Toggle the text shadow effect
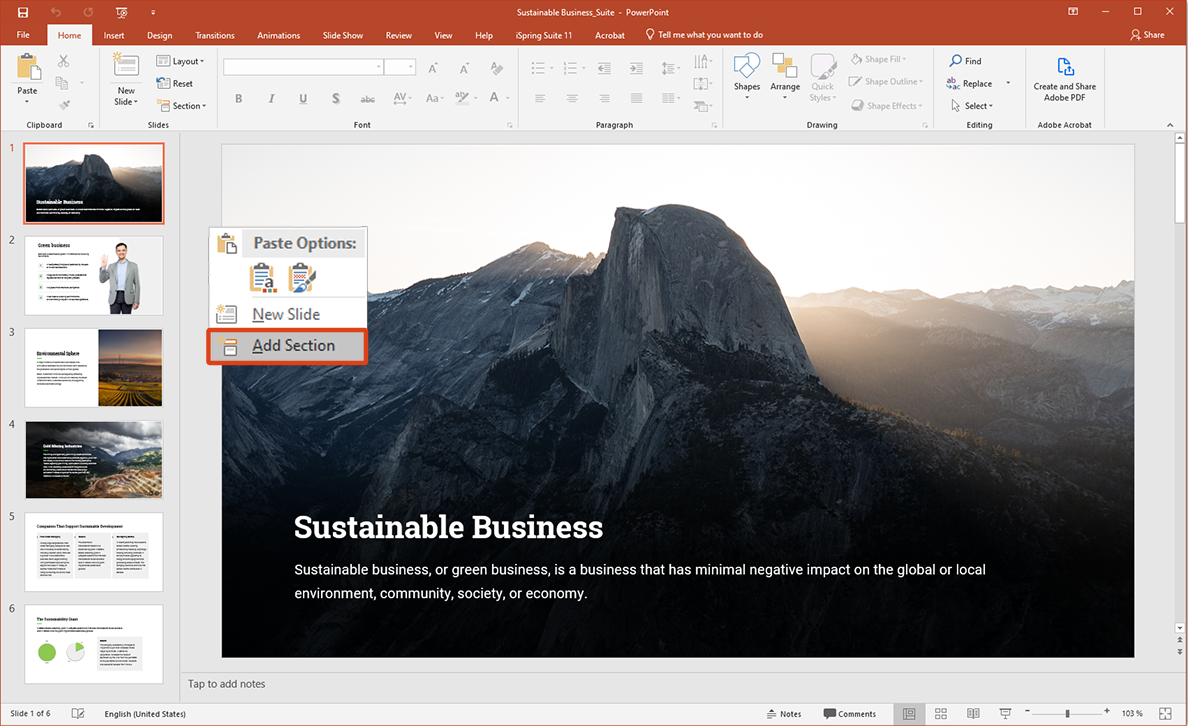The height and width of the screenshot is (726, 1188). click(x=335, y=98)
